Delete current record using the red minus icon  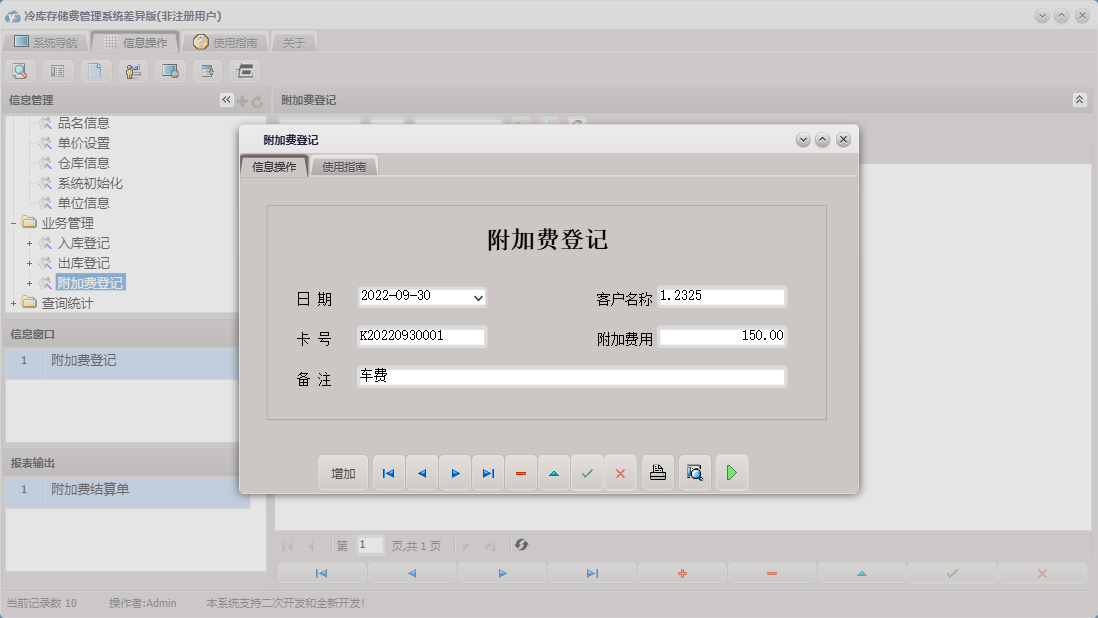click(521, 472)
